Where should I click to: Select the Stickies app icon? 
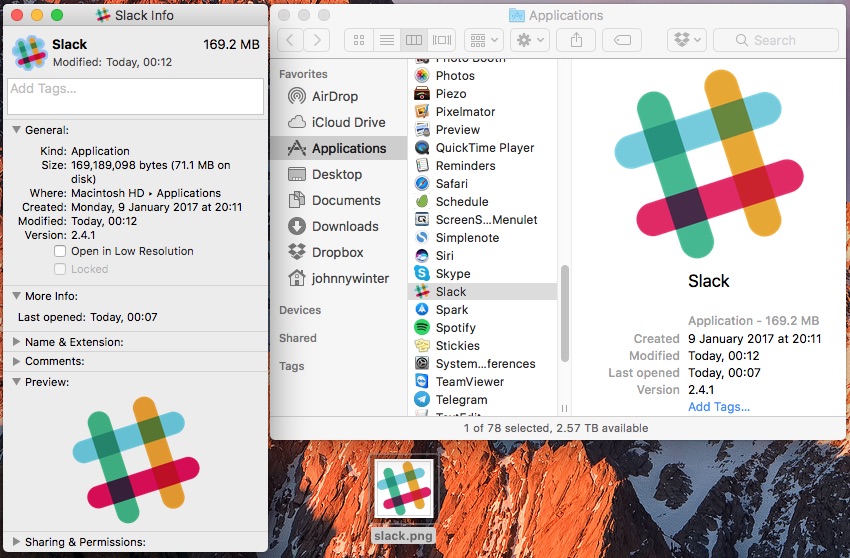tap(422, 345)
